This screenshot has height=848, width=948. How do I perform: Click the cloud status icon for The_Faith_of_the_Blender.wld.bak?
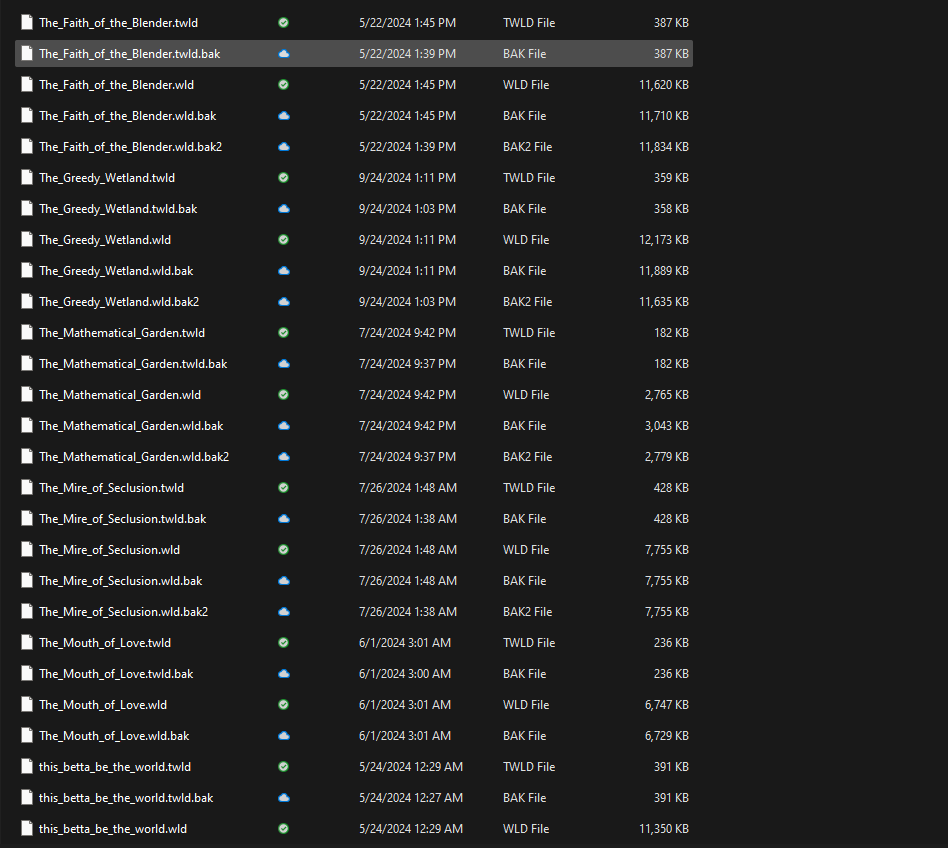[284, 116]
